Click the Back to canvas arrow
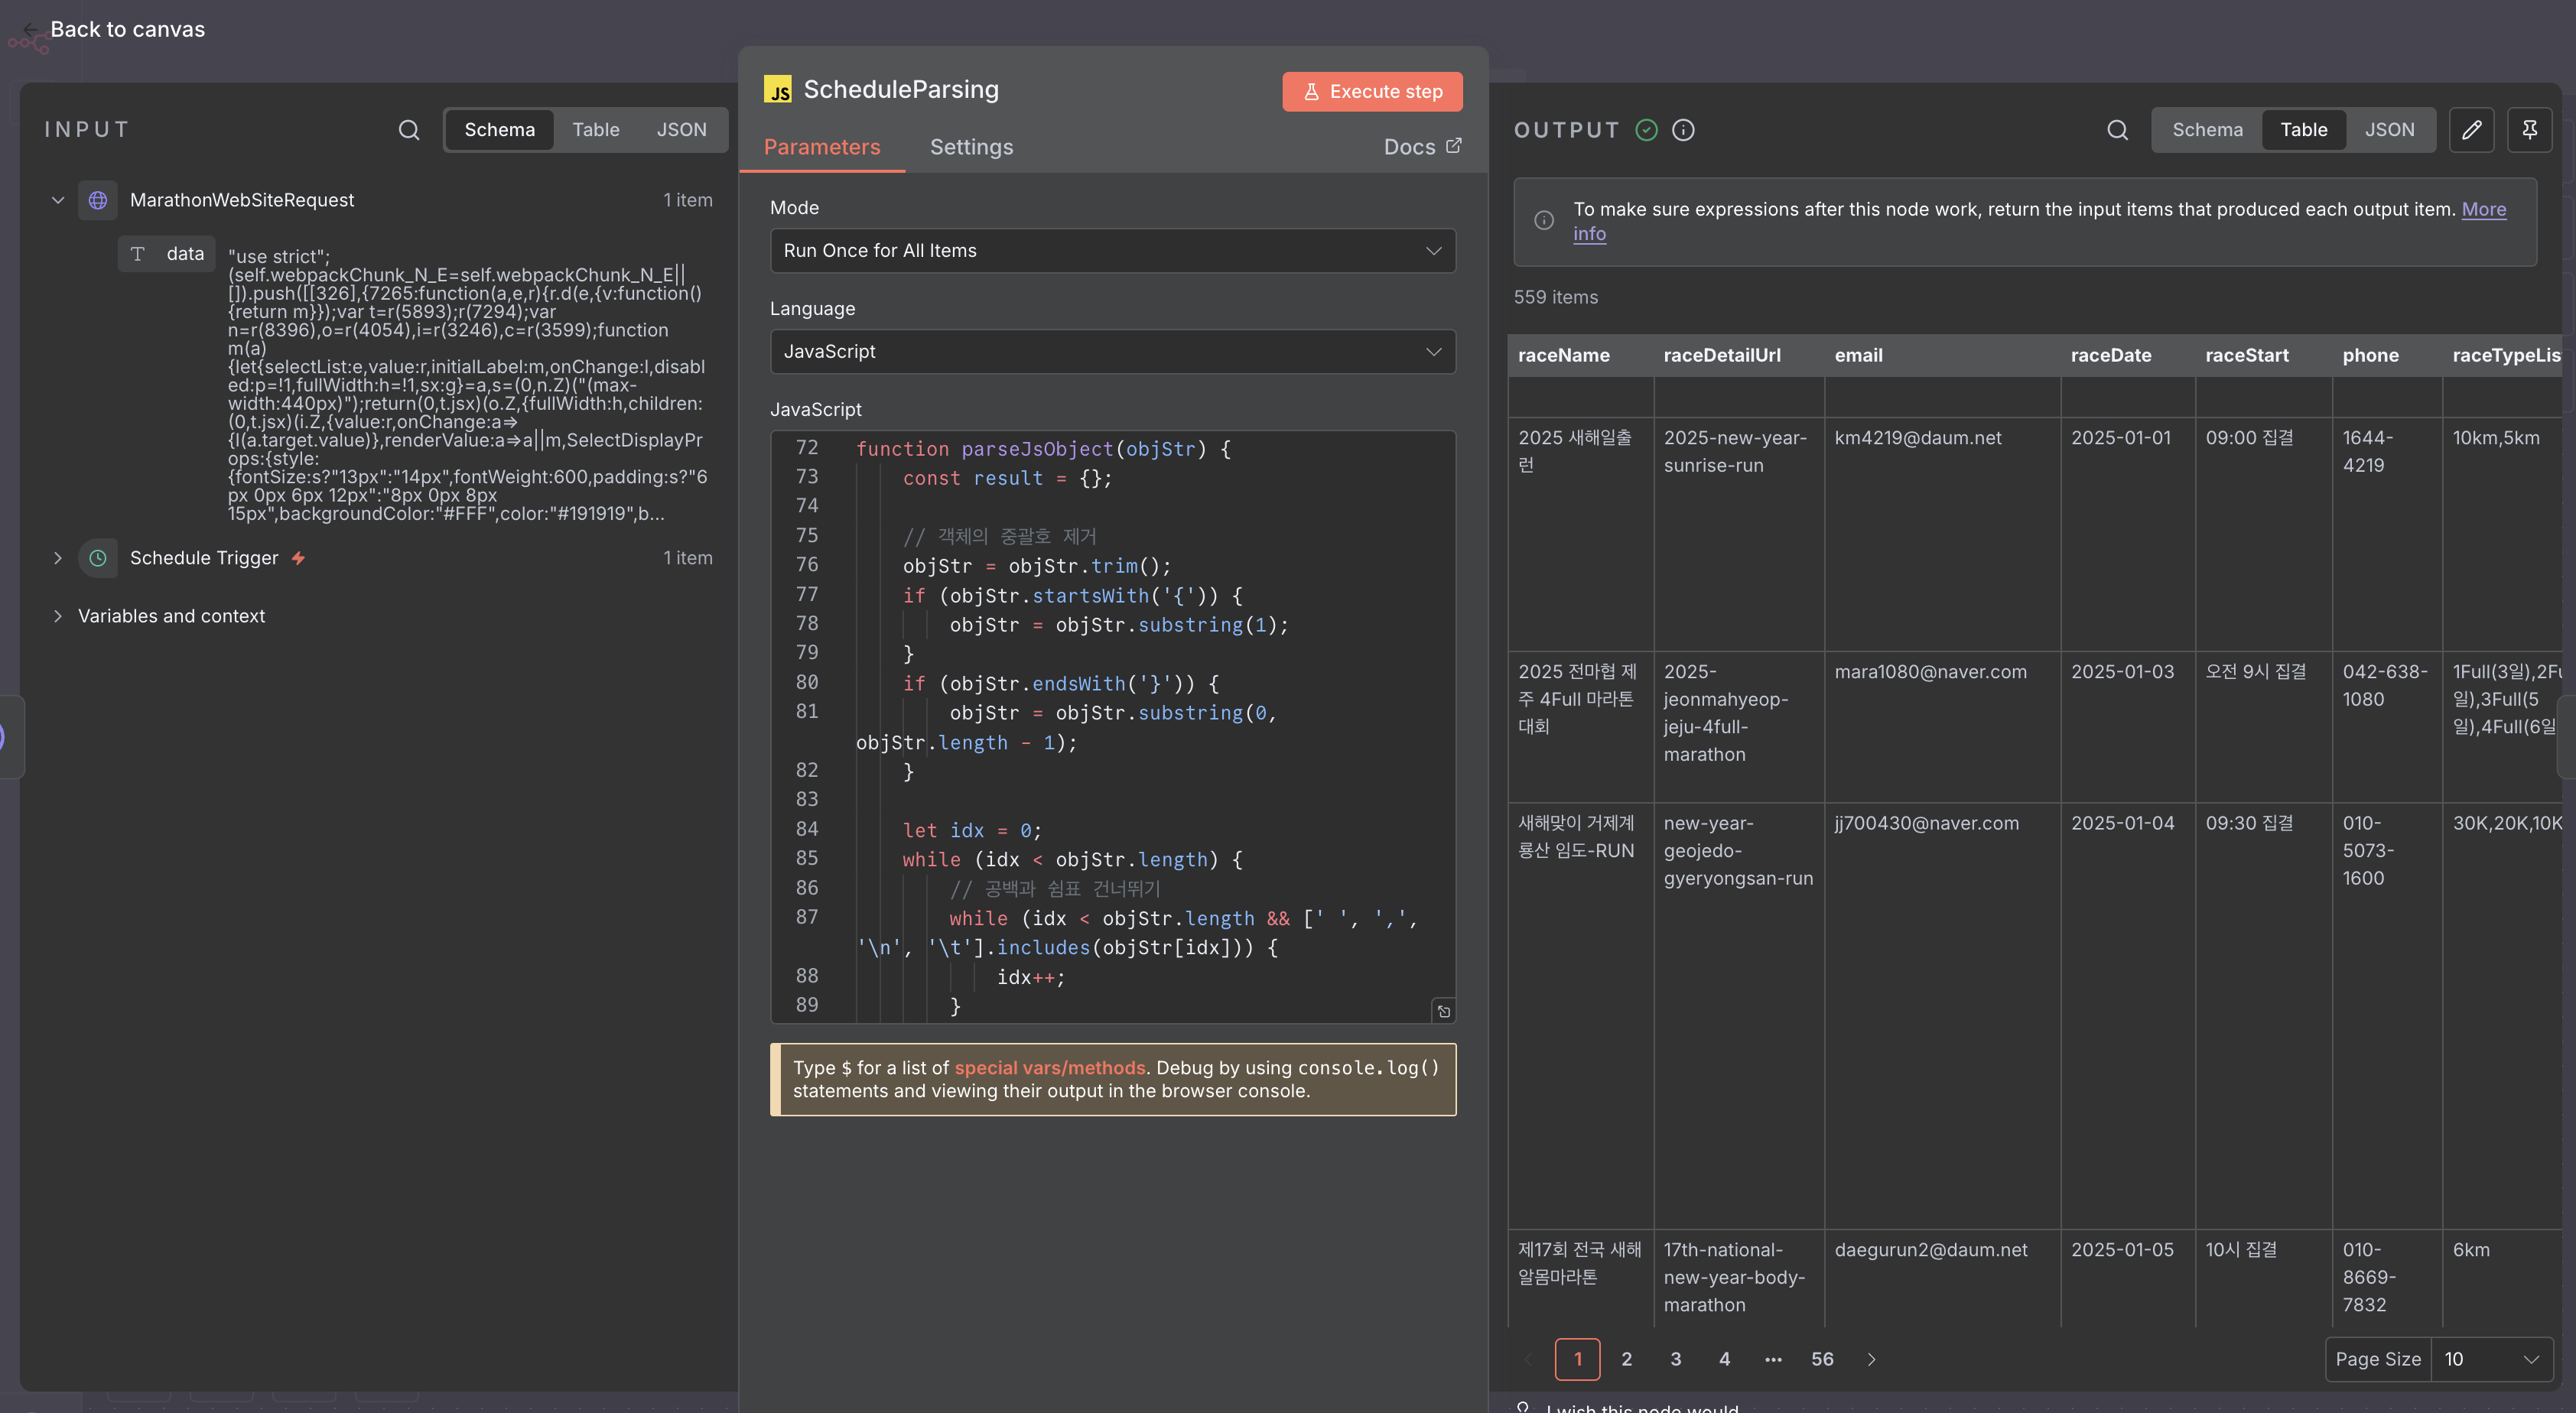2576x1413 pixels. point(30,29)
